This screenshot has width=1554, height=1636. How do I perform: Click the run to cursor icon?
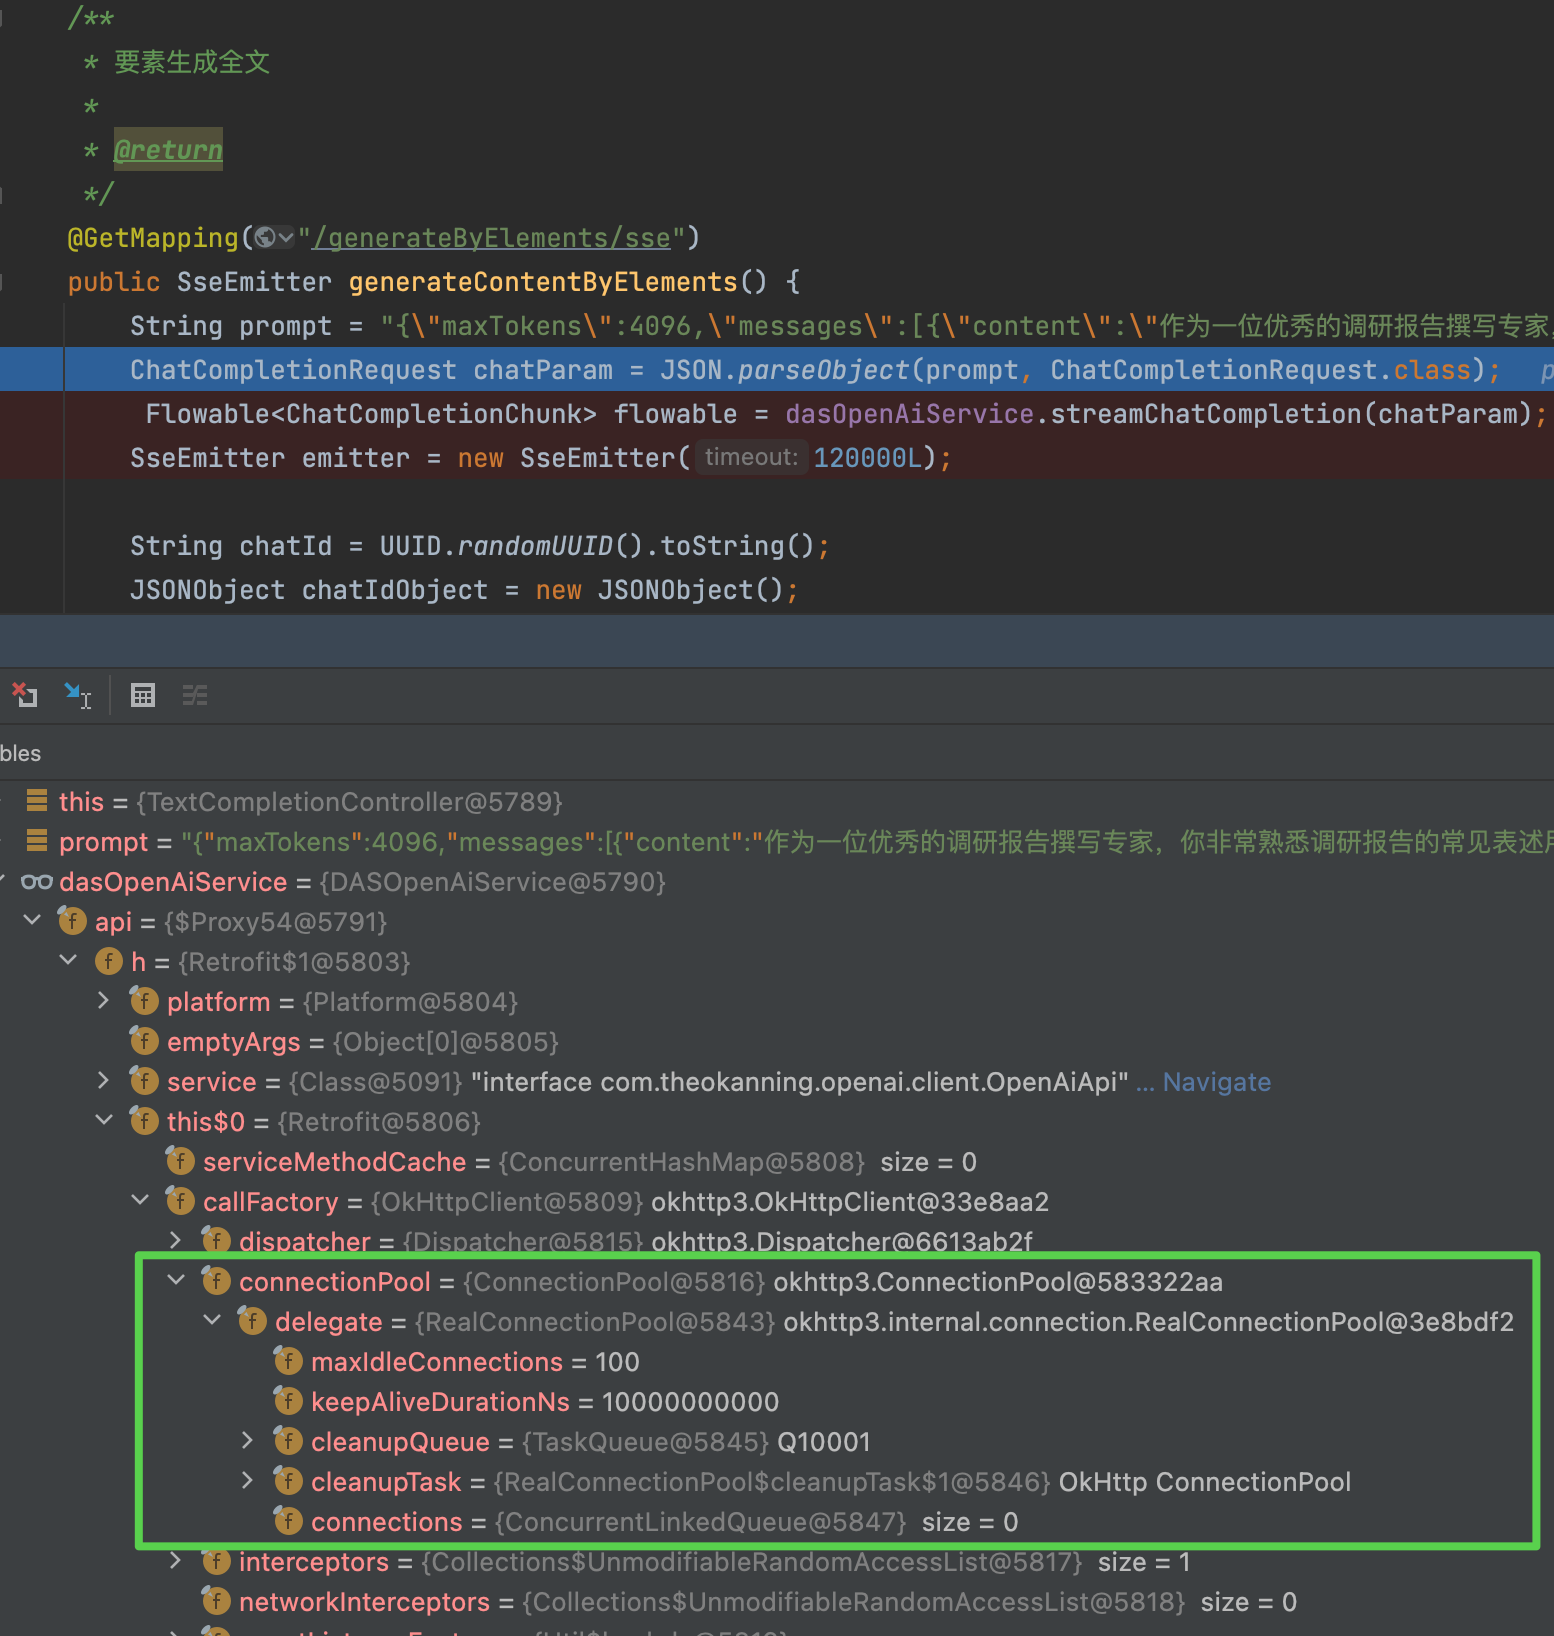(77, 694)
